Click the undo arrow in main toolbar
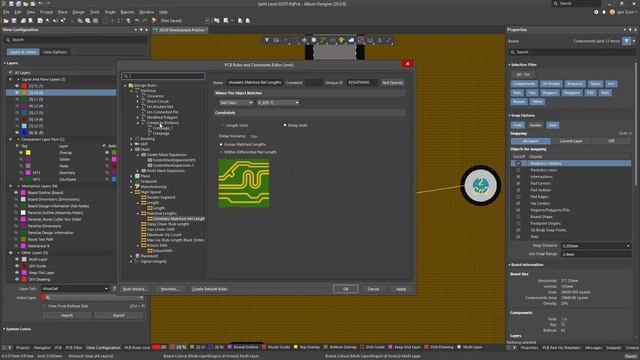This screenshot has width=640, height=360. coord(137,20)
